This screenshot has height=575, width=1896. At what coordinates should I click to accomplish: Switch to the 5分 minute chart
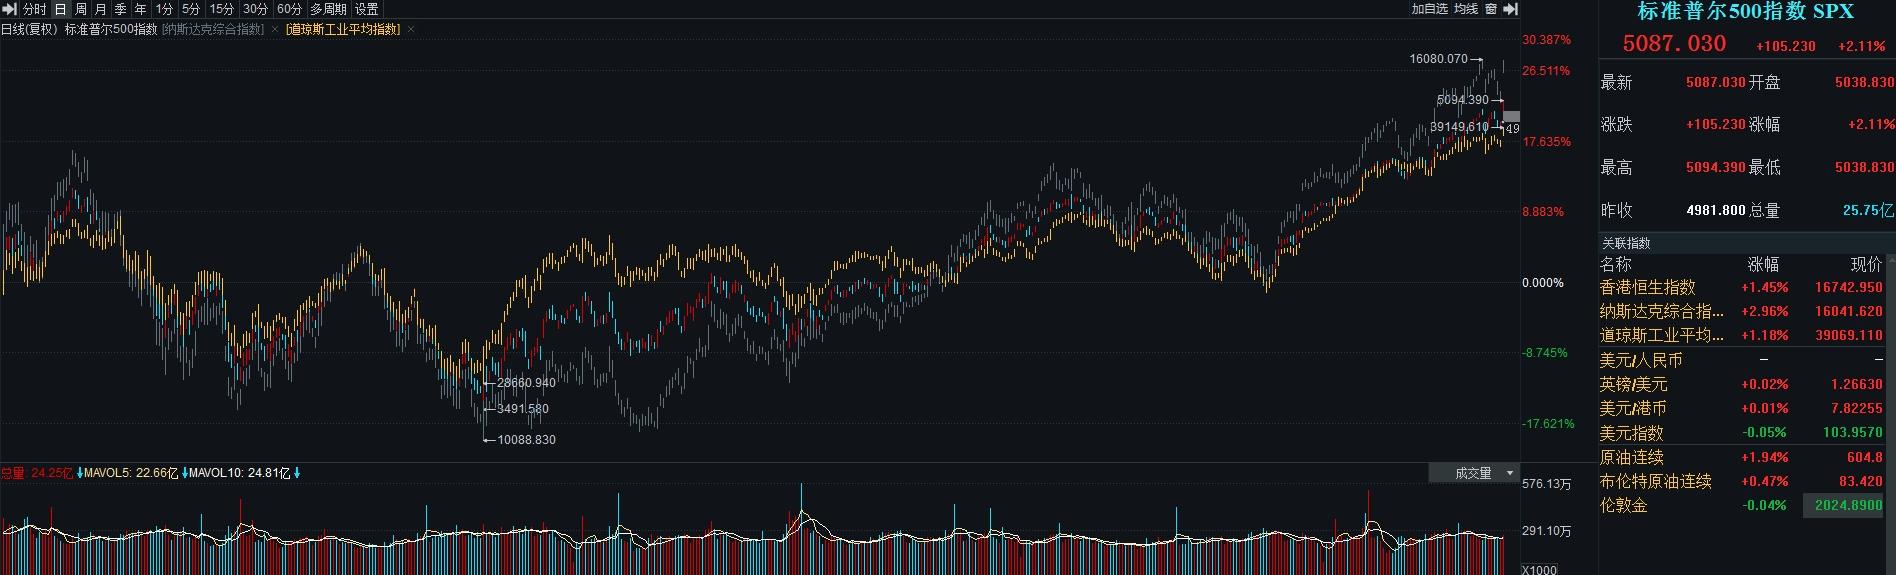tap(190, 9)
